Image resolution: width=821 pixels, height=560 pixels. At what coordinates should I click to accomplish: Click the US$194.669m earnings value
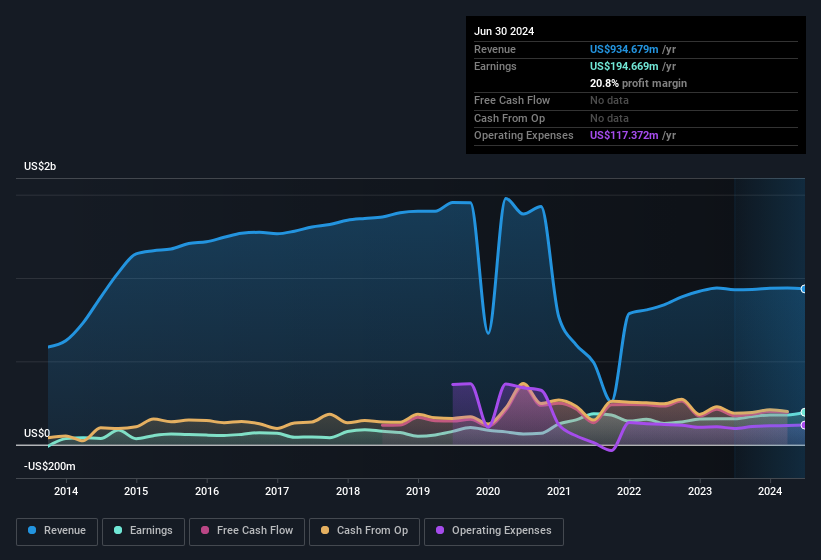point(624,66)
